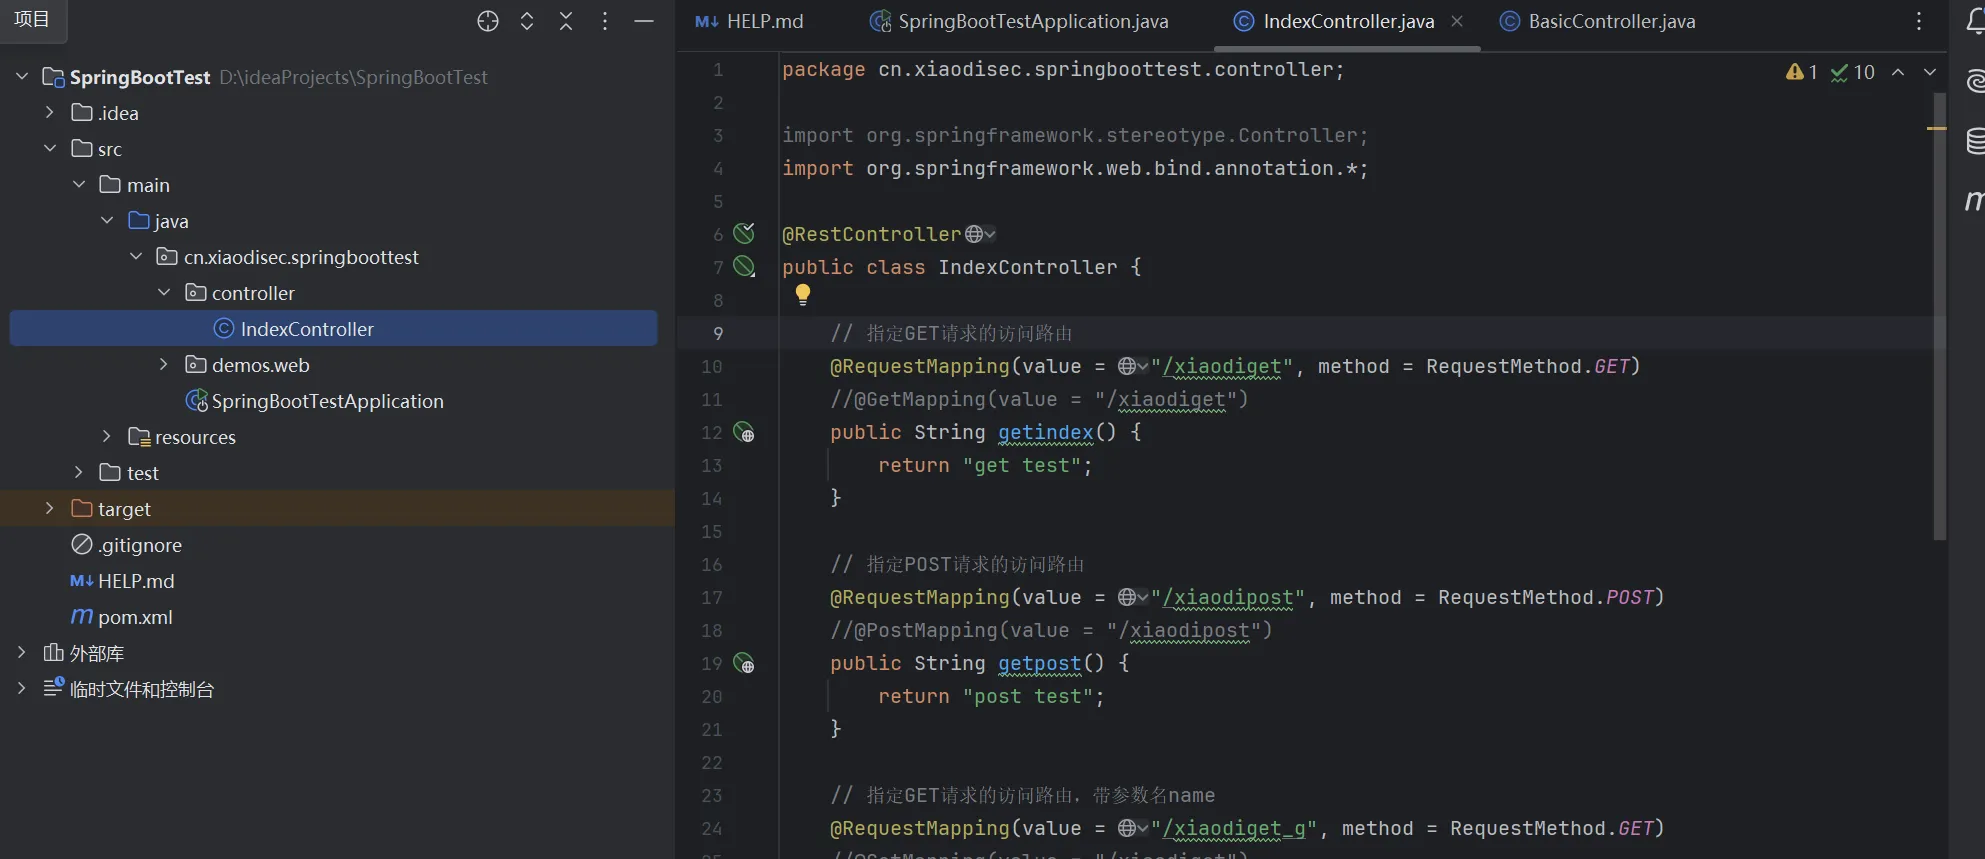The image size is (1985, 859).
Task: Jump to next highlighted problem arrow
Action: click(1930, 72)
